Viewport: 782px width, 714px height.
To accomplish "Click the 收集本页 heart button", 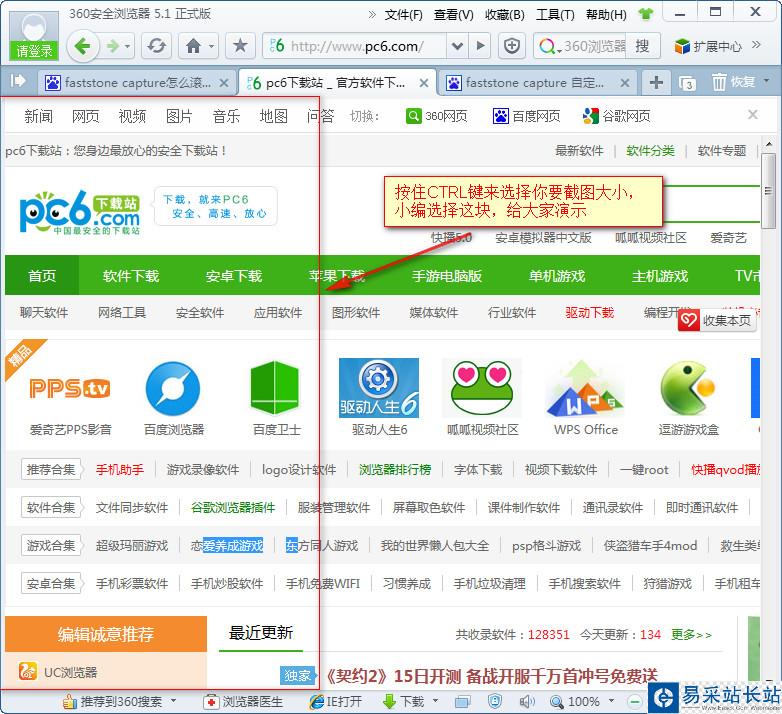I will [x=717, y=320].
